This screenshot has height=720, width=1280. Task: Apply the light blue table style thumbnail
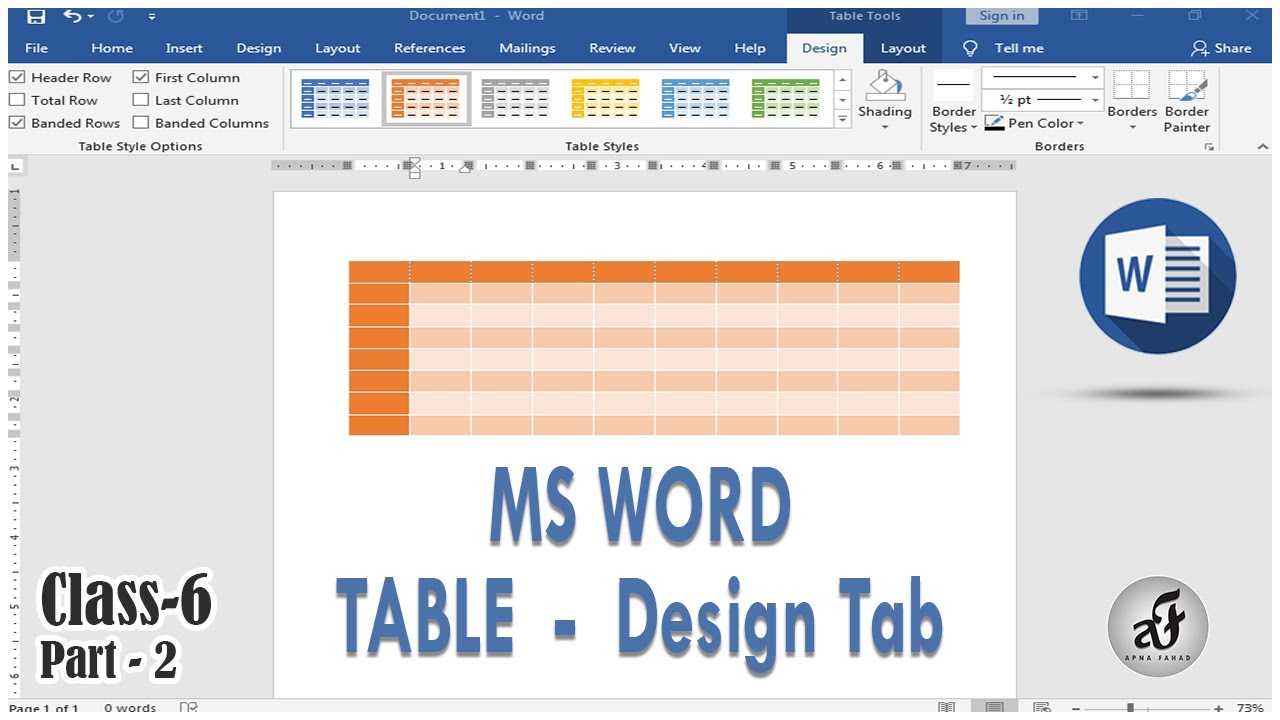click(x=695, y=99)
